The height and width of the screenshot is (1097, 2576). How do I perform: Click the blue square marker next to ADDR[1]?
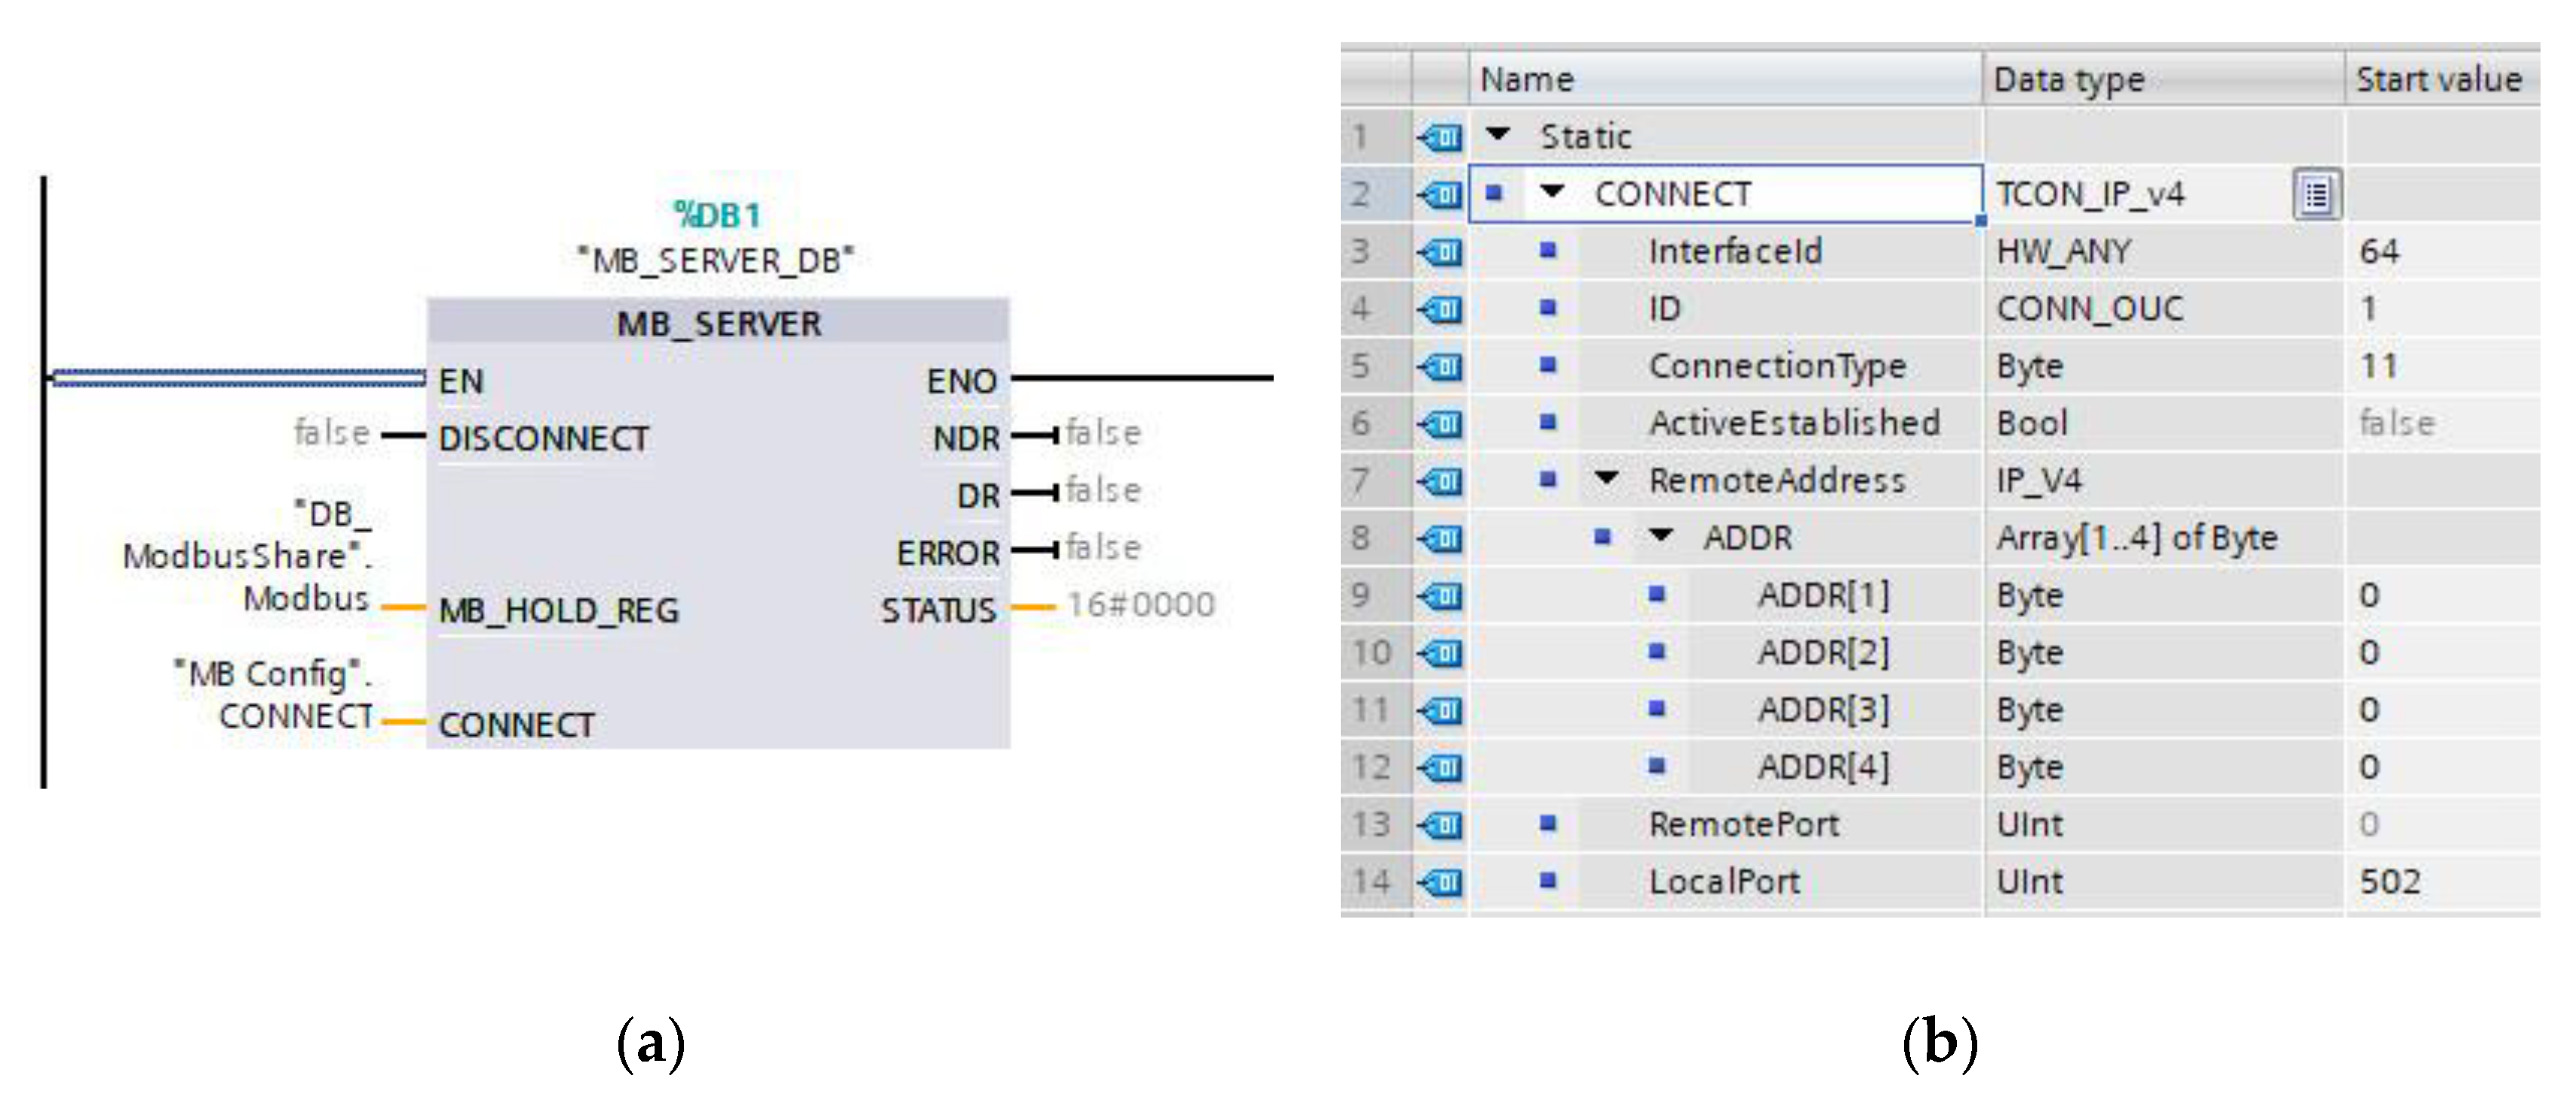tap(1656, 595)
